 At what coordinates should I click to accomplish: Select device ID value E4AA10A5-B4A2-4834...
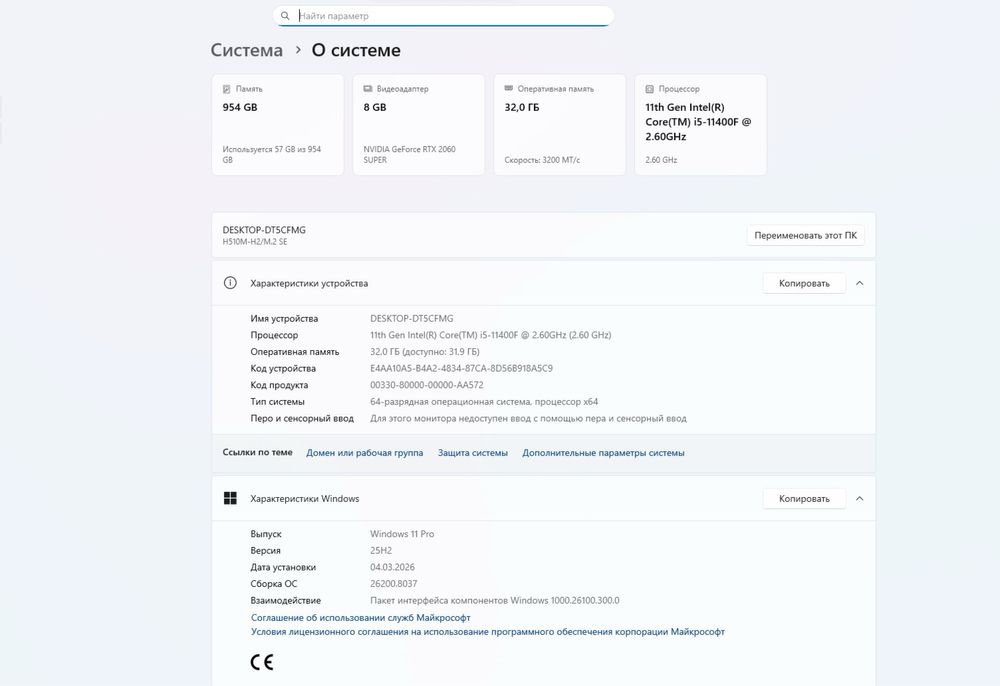click(x=461, y=369)
